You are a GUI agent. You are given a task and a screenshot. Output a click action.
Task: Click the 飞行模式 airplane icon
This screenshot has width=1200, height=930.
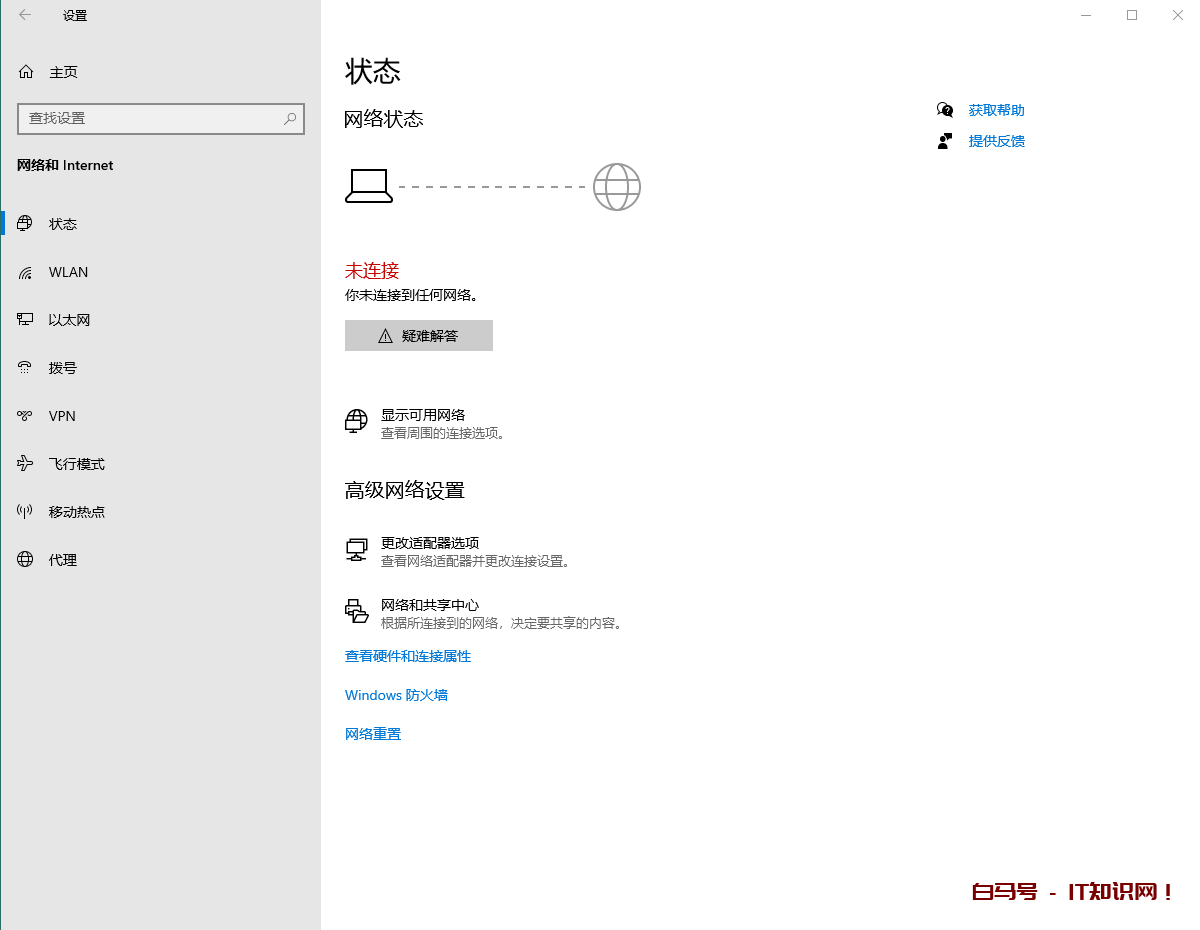tap(26, 464)
